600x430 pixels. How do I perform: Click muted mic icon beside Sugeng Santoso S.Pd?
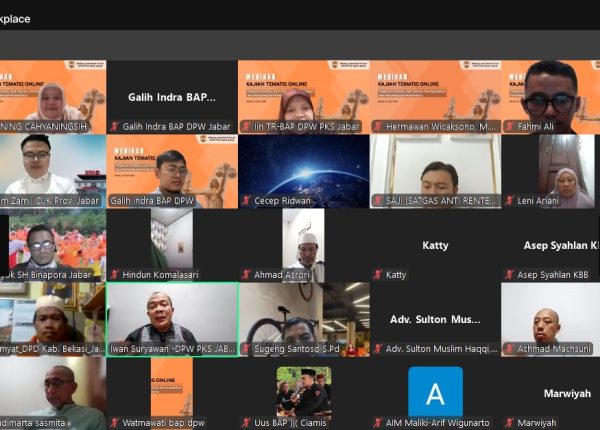point(246,349)
